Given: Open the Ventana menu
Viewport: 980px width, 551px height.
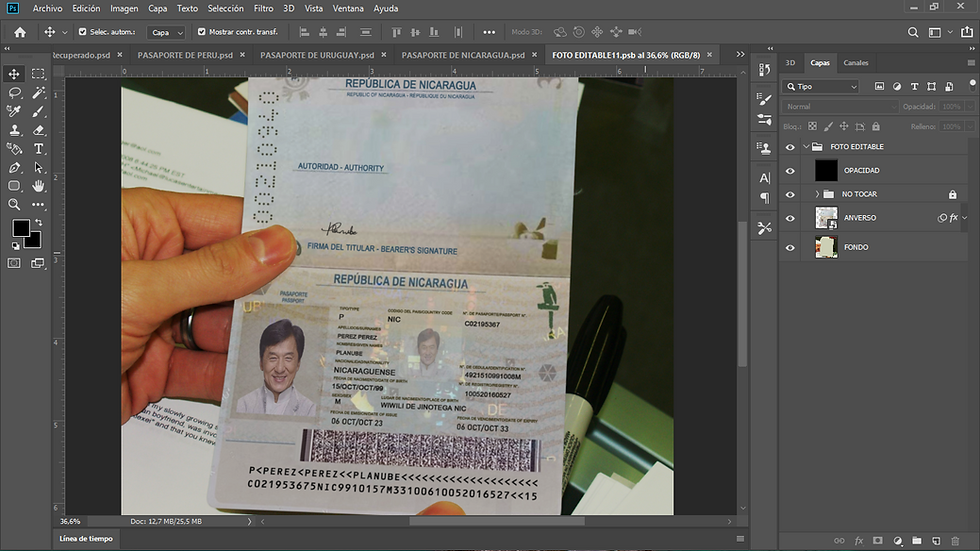Looking at the screenshot, I should 348,8.
